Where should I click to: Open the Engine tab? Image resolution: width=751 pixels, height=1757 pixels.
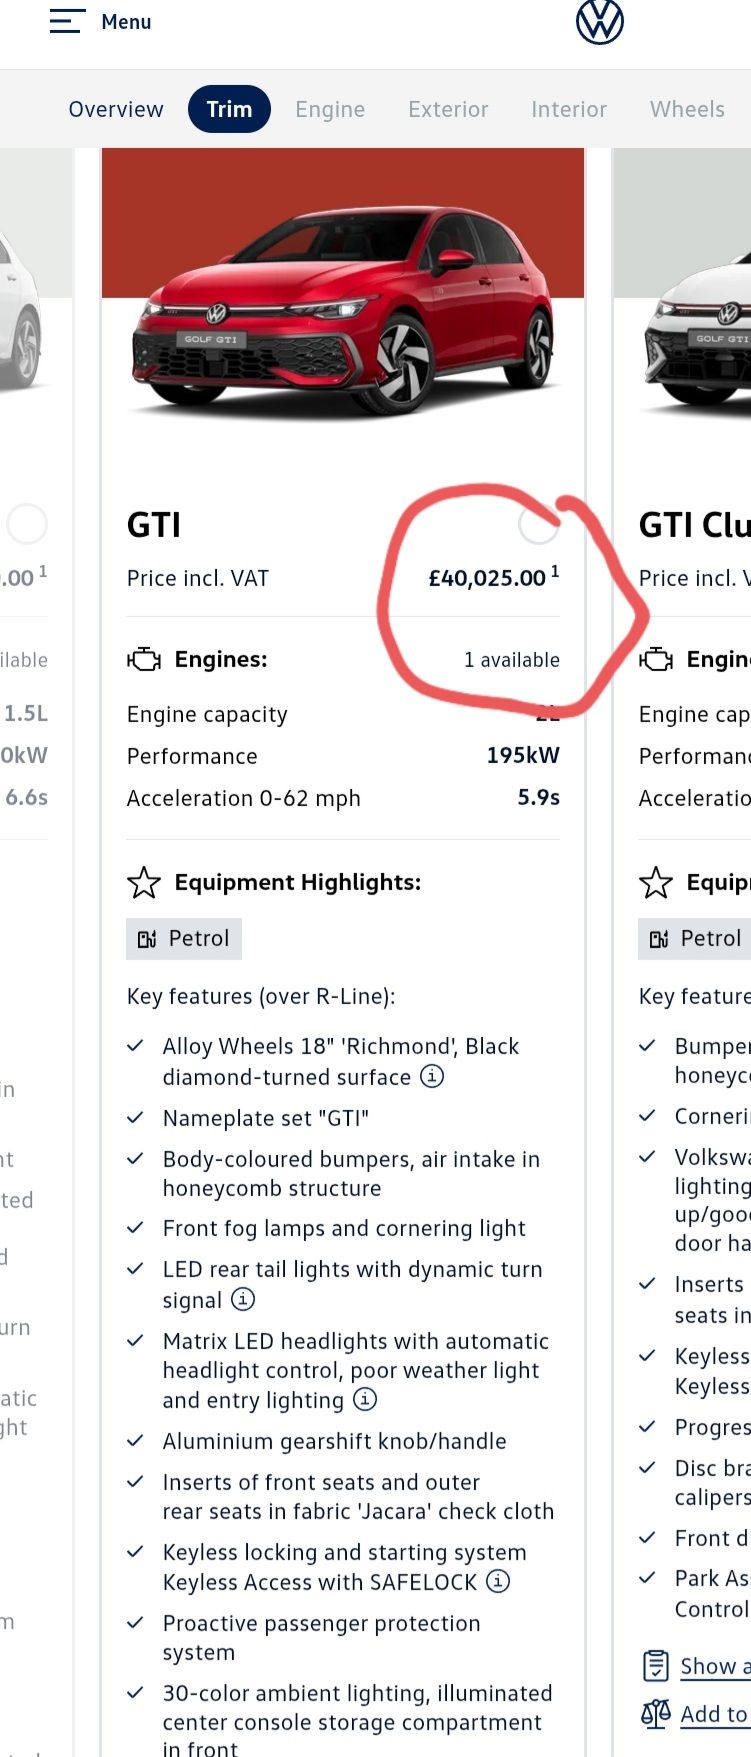(x=330, y=109)
